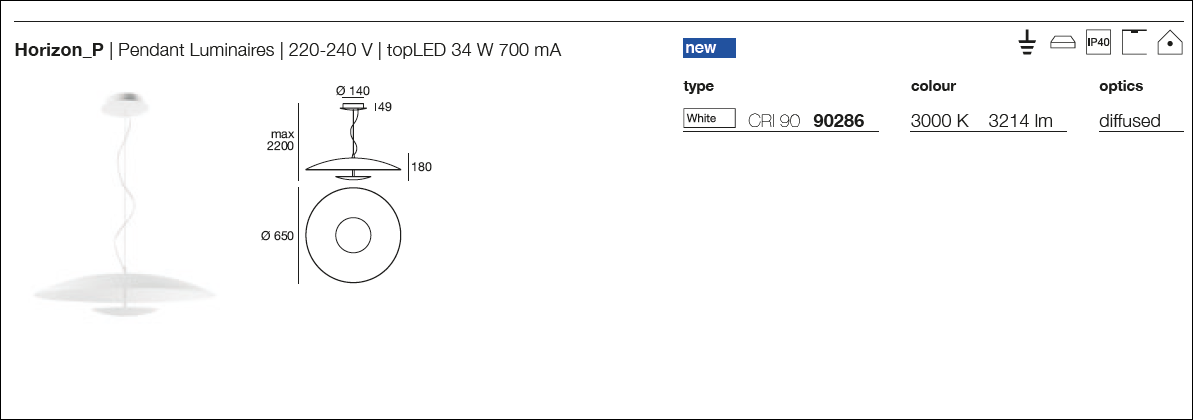
Task: Click the top view circular drawing
Action: (353, 235)
